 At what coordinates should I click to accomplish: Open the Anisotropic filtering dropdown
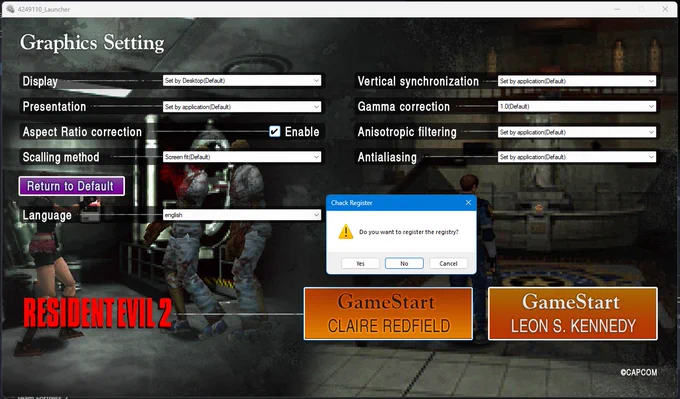(x=577, y=132)
